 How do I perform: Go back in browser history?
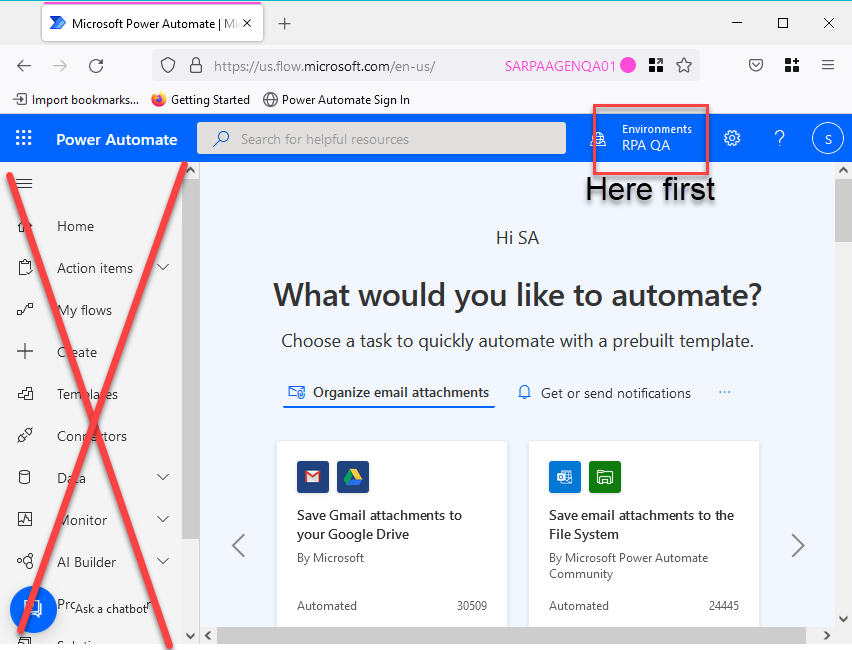24,66
